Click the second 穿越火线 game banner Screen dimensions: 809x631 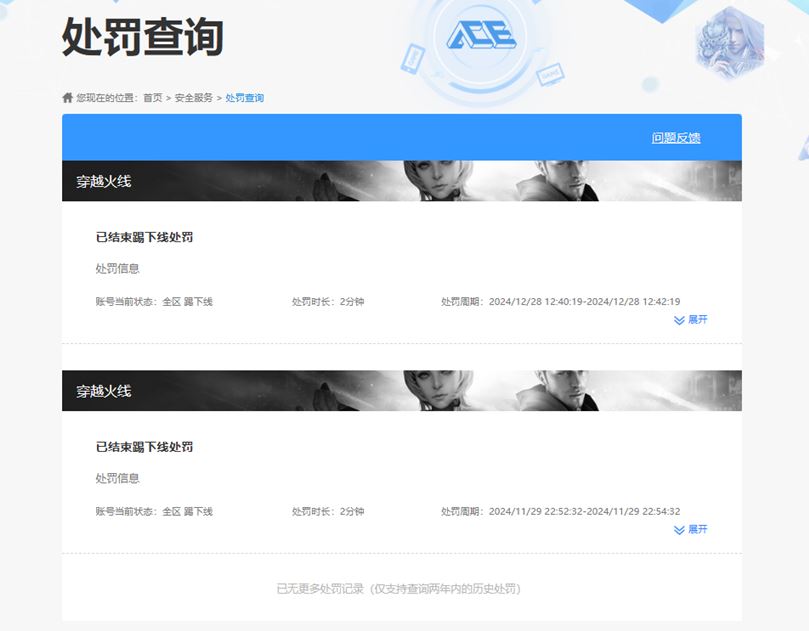coord(402,391)
